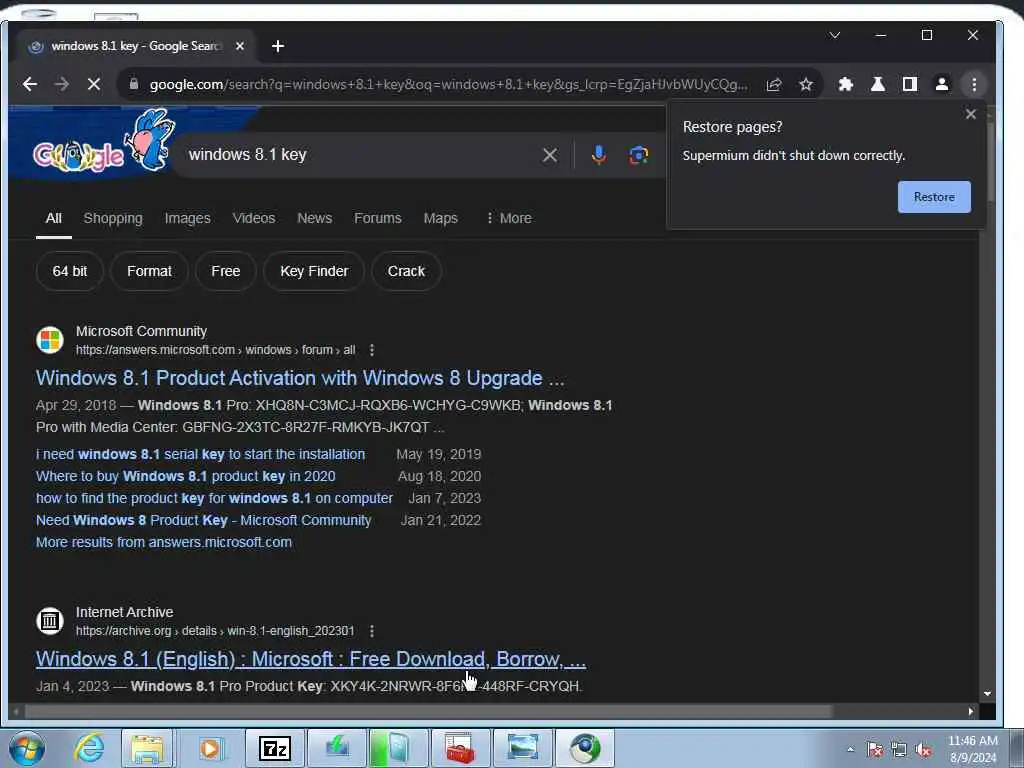Viewport: 1024px width, 768px height.
Task: Start voice search with microphone
Action: coord(599,155)
